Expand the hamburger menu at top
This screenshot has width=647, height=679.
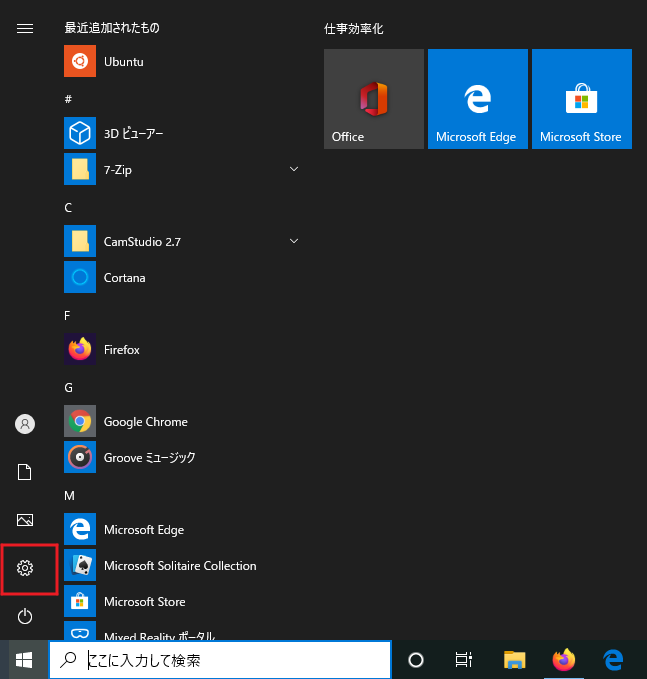(25, 29)
